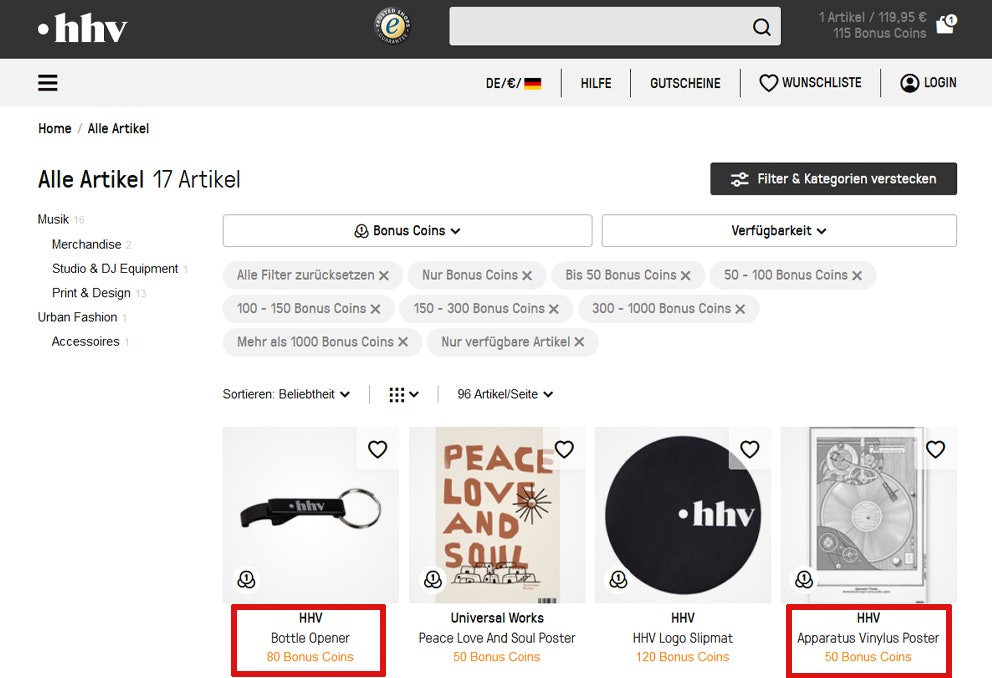The image size is (992, 678).
Task: Add Bottle Opener to wishlist heart
Action: (x=377, y=450)
